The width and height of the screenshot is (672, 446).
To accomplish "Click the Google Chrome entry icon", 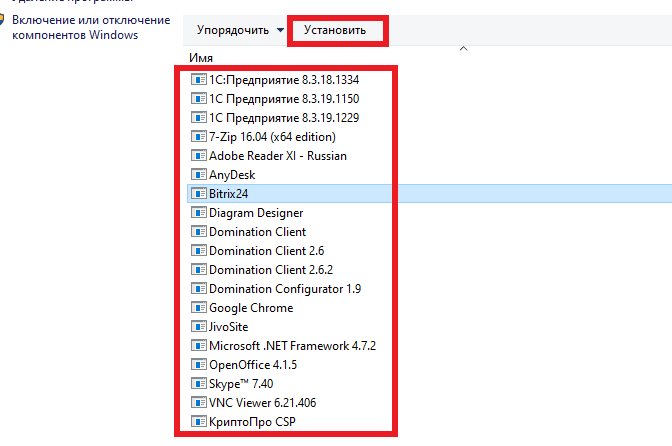I will tap(199, 308).
